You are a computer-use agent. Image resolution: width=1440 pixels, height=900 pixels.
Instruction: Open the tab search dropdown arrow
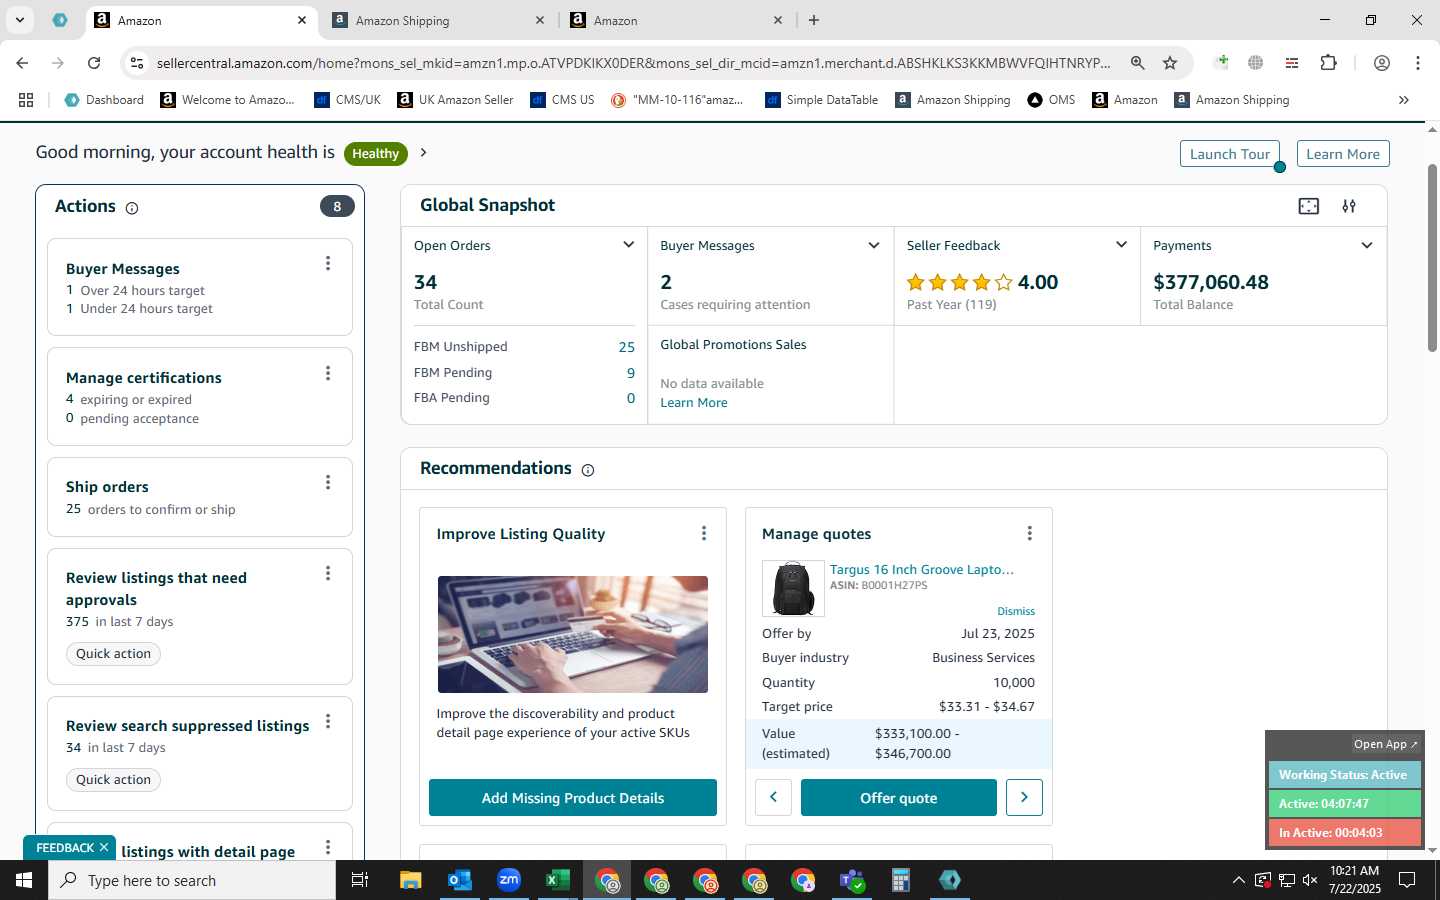(19, 20)
